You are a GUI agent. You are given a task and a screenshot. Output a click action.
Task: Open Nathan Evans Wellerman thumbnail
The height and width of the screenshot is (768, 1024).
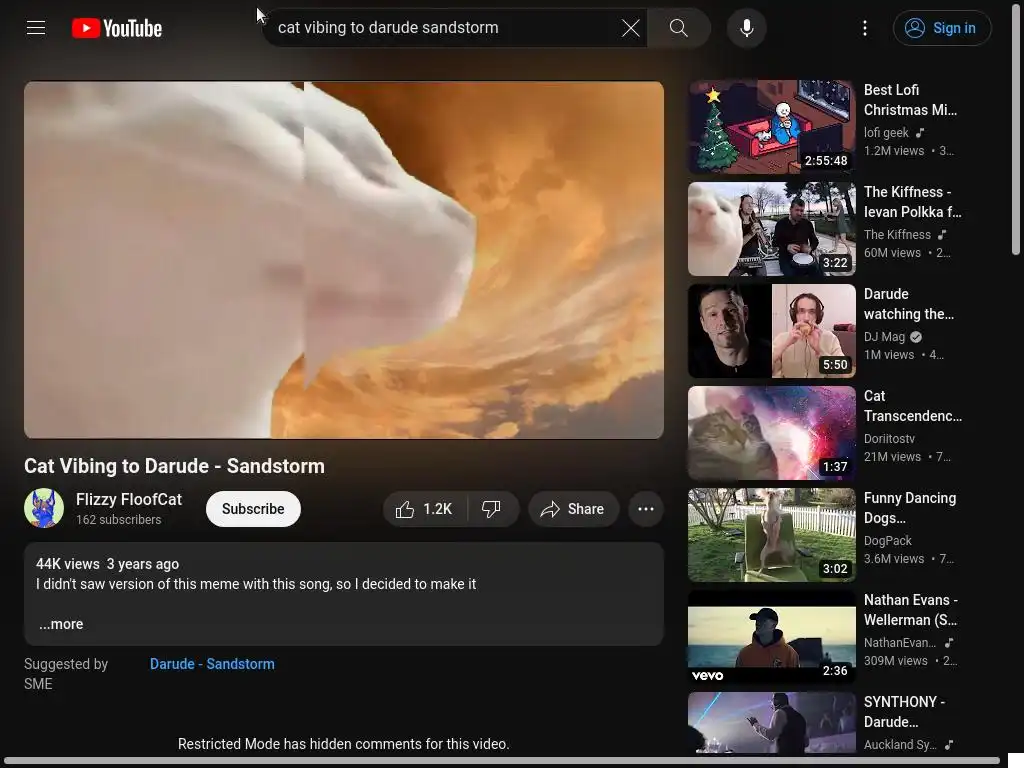[772, 636]
